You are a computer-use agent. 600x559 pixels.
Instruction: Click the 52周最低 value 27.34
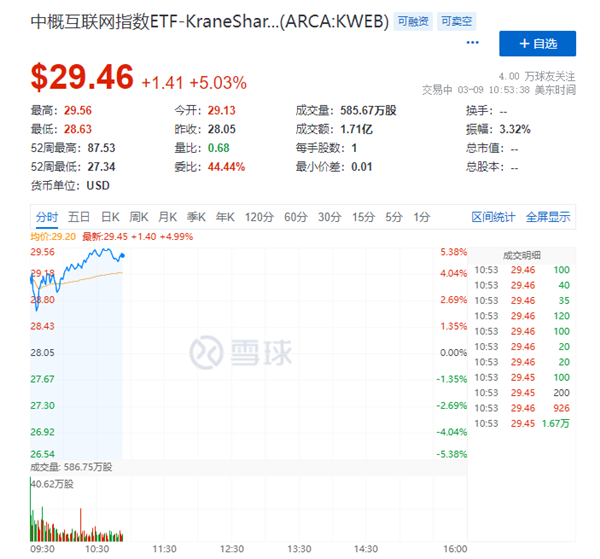click(101, 167)
